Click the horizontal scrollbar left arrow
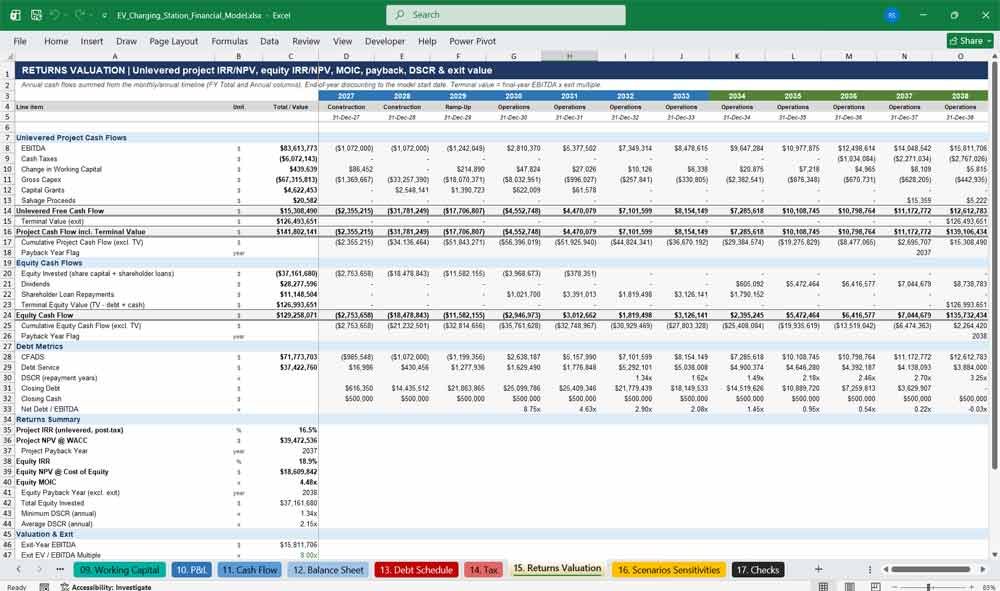The height and width of the screenshot is (591, 1000). coord(886,569)
